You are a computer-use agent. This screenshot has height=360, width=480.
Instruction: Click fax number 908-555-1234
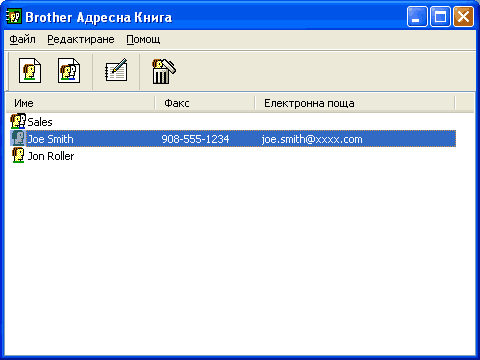[x=195, y=139]
